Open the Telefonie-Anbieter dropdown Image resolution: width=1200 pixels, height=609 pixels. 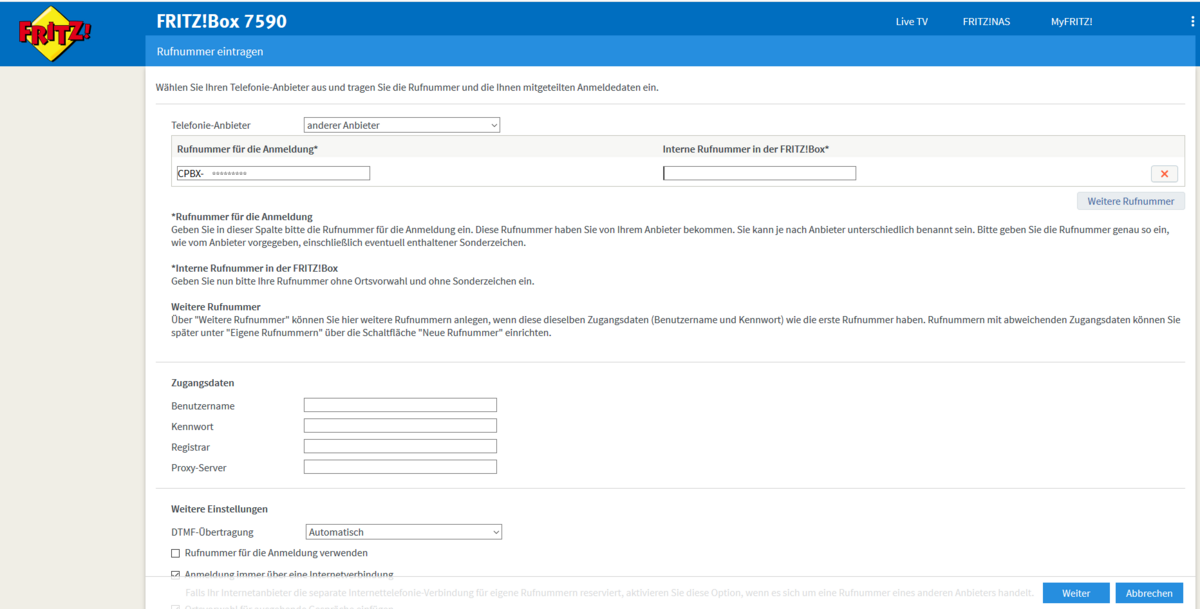[401, 125]
